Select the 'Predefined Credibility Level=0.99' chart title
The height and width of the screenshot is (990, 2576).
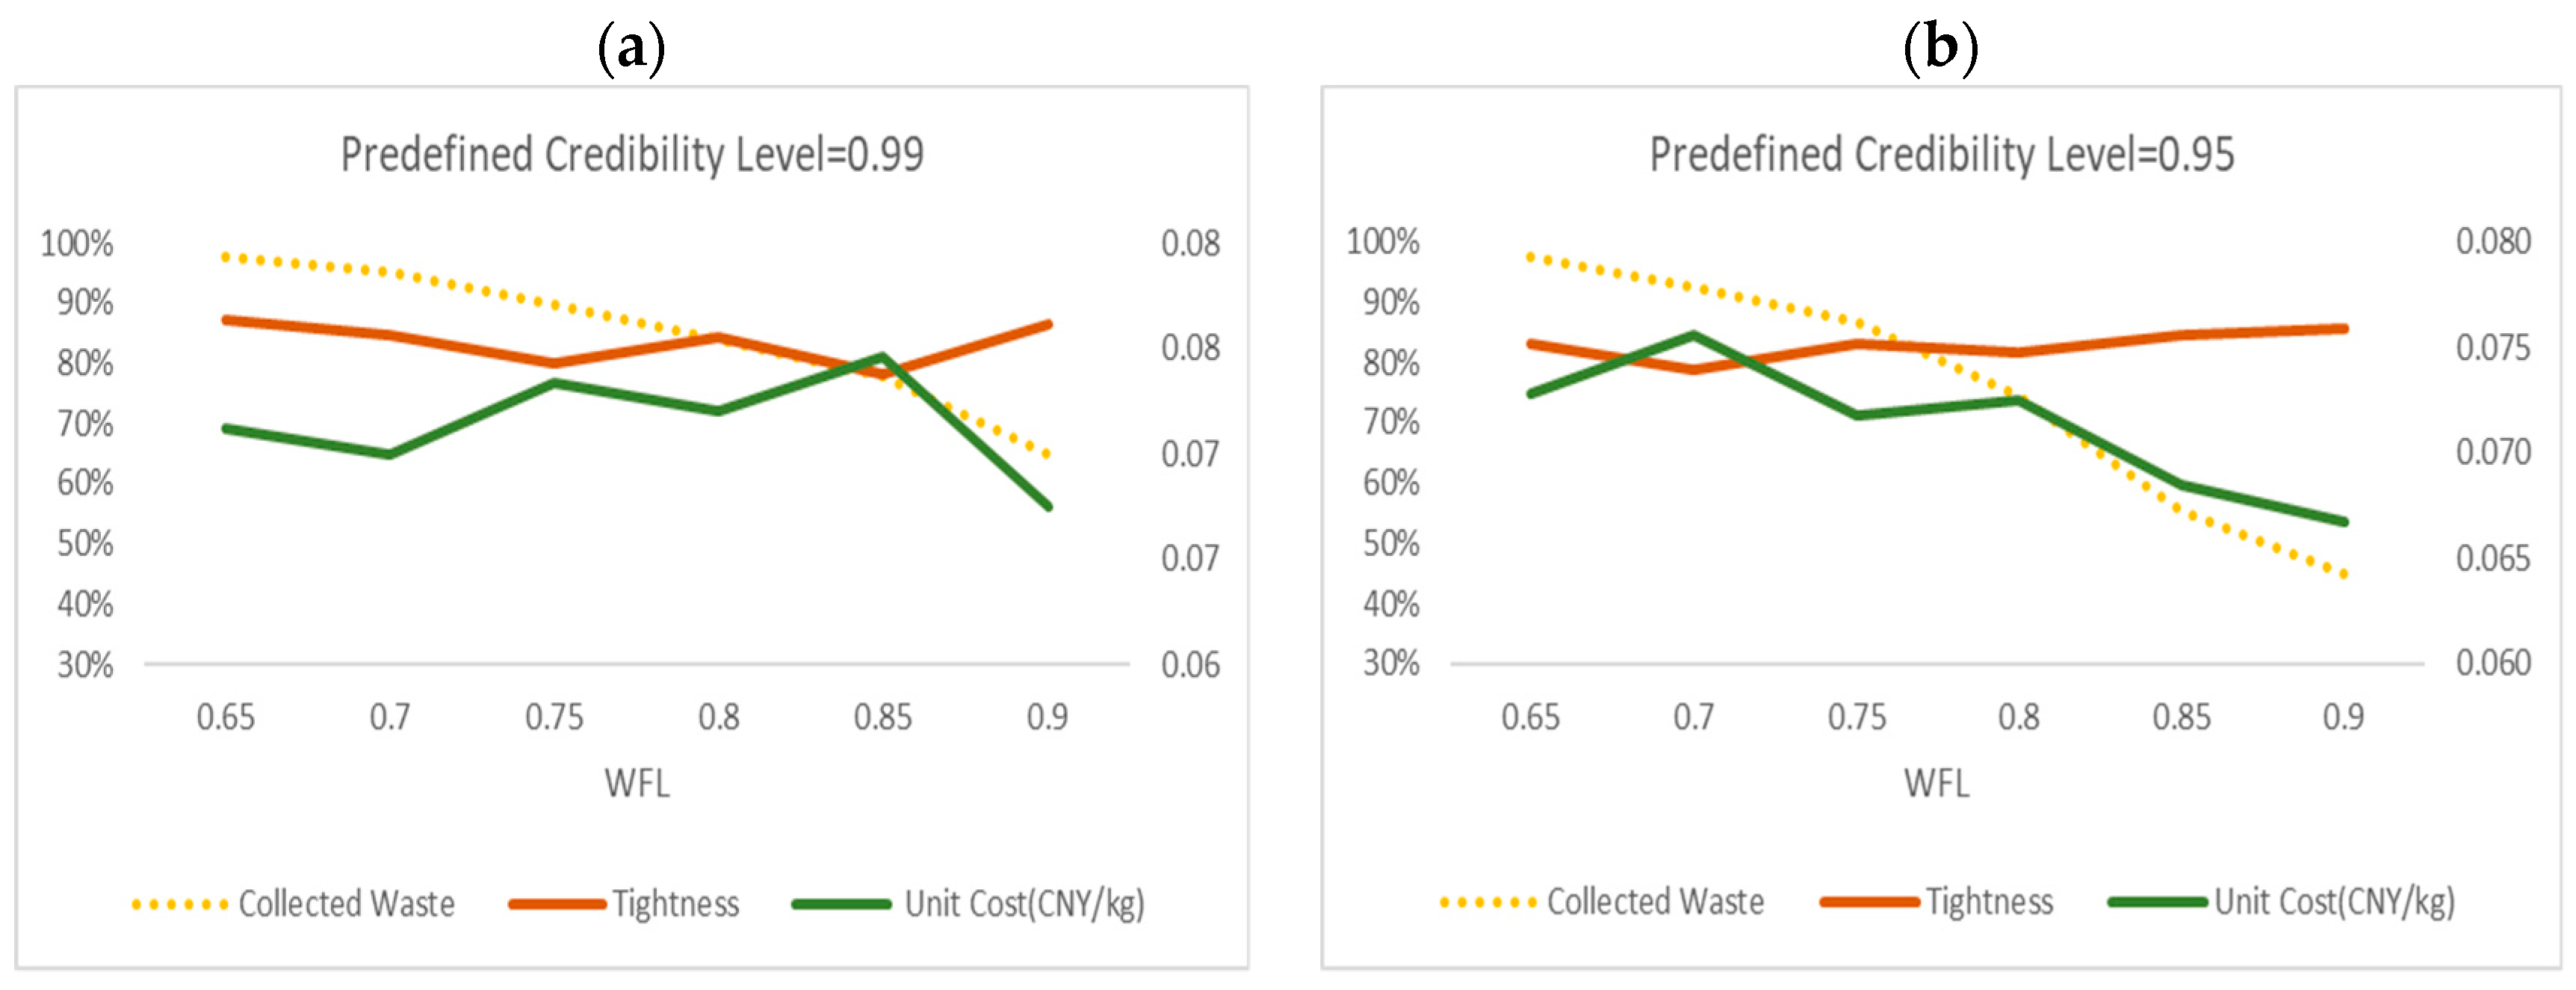click(632, 155)
